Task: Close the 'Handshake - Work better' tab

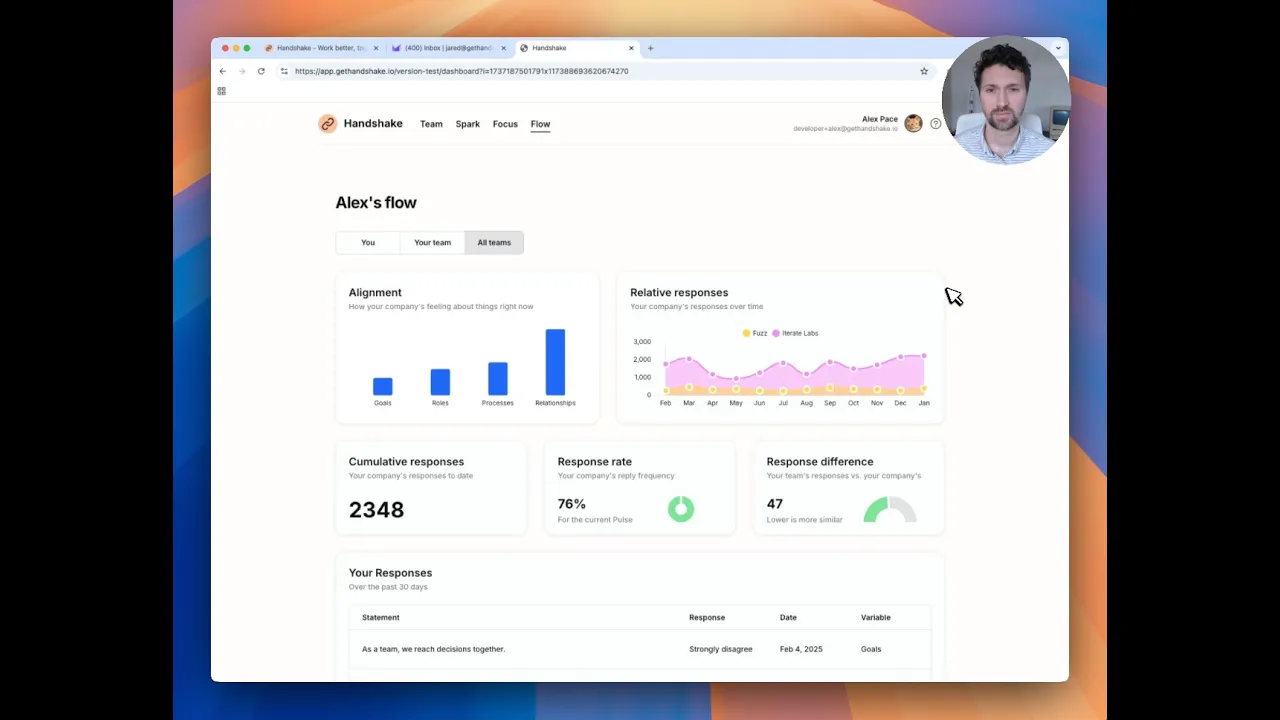Action: point(376,48)
